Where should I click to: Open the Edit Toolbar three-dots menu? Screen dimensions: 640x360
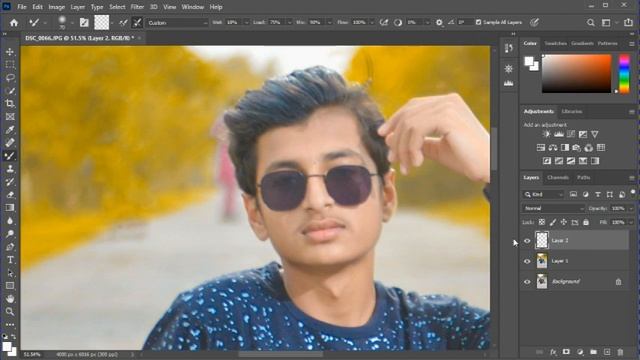tap(10, 325)
